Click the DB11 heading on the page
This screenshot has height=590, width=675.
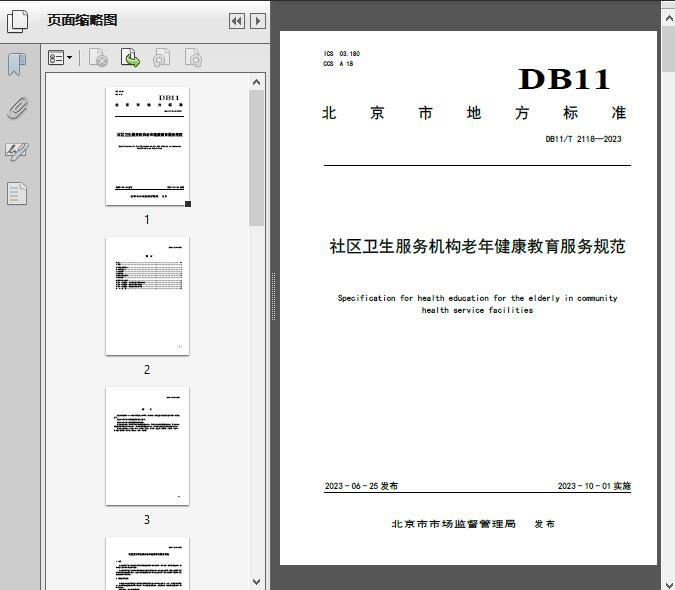coord(564,79)
